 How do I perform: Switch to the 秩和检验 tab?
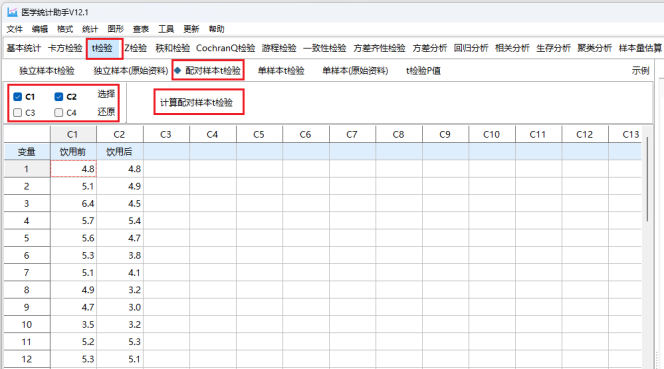[172, 48]
